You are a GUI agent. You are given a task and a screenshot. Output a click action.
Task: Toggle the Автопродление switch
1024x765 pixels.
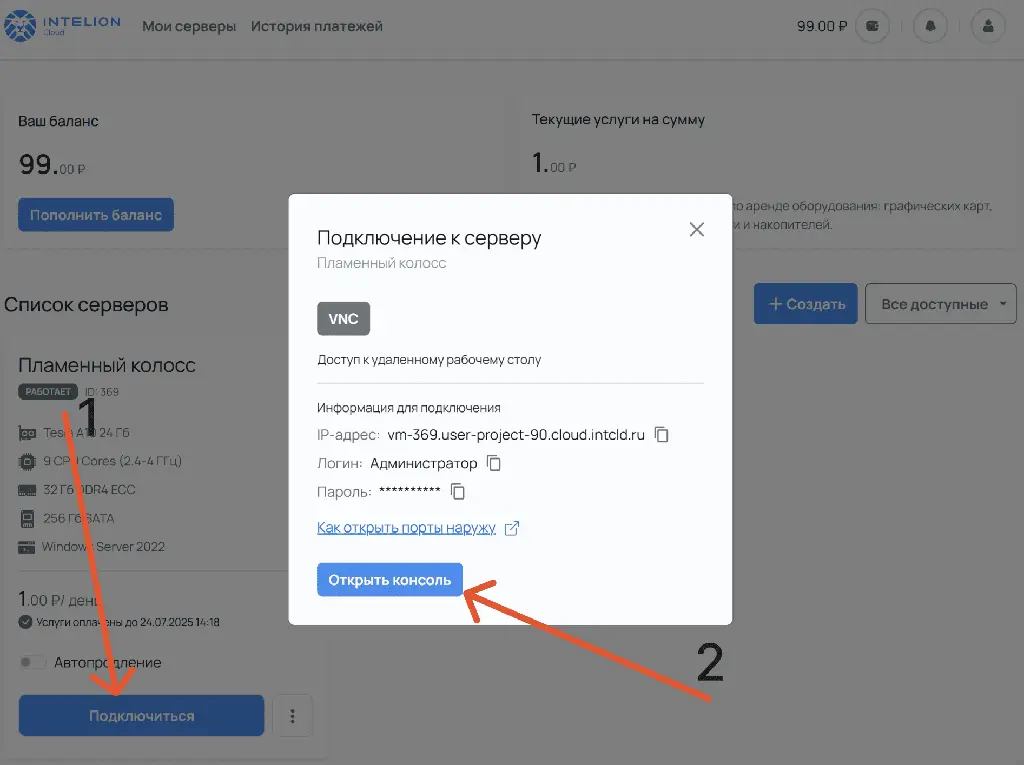click(x=33, y=662)
